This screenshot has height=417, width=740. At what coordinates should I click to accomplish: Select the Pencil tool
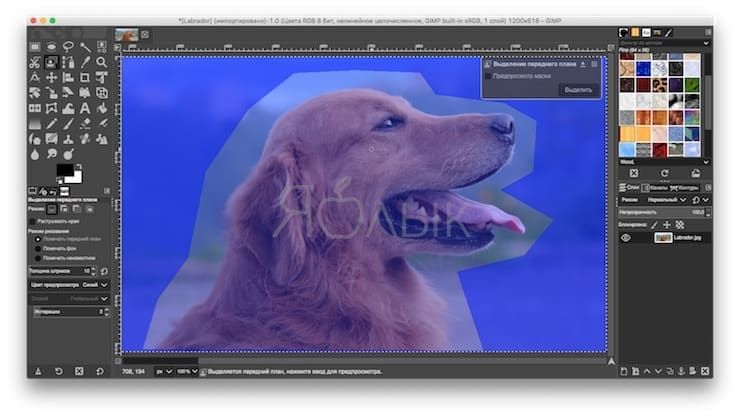coord(51,124)
